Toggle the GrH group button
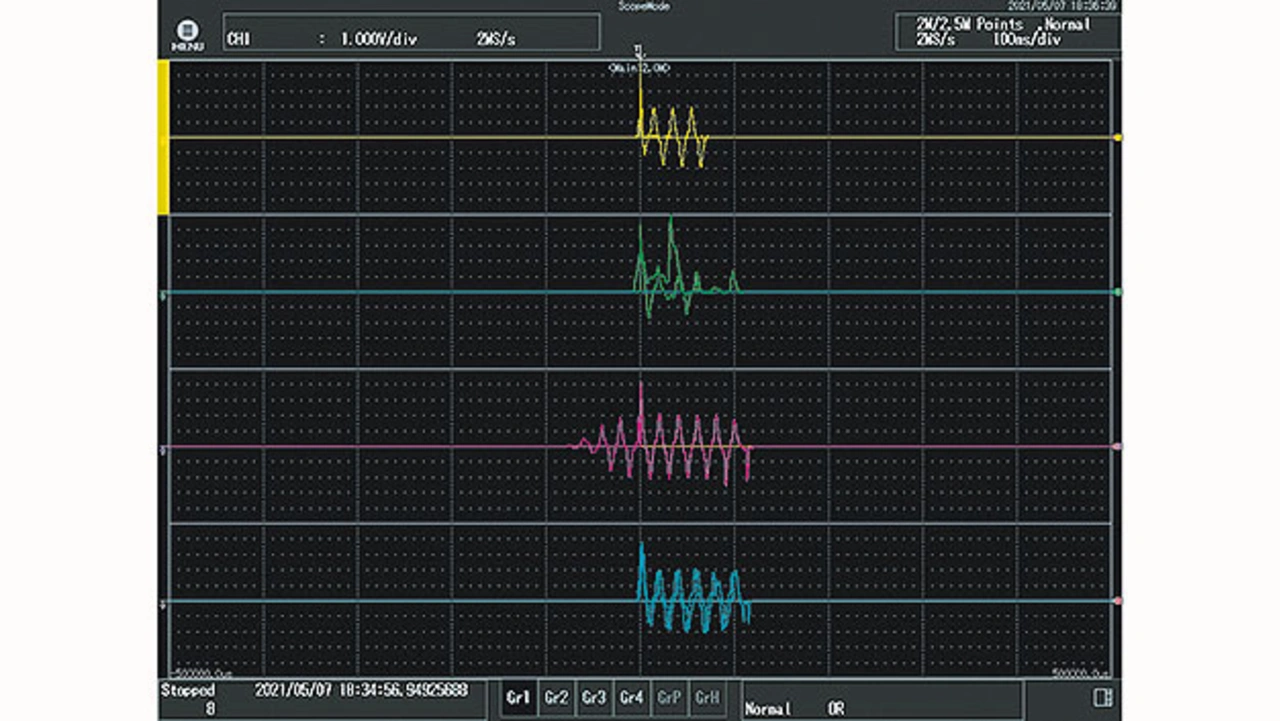Viewport: 1280px width, 721px height. pos(707,698)
